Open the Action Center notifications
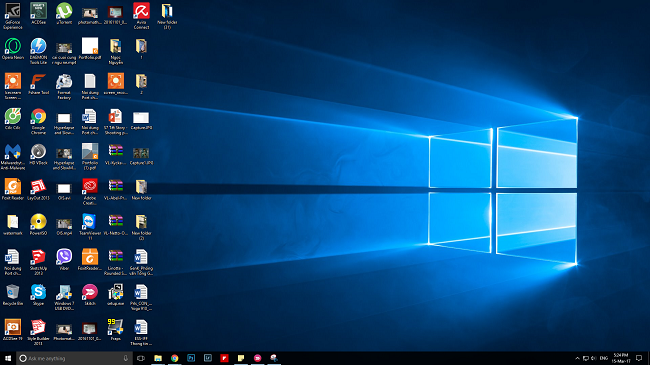Viewport: 650px width, 365px height. (639, 358)
